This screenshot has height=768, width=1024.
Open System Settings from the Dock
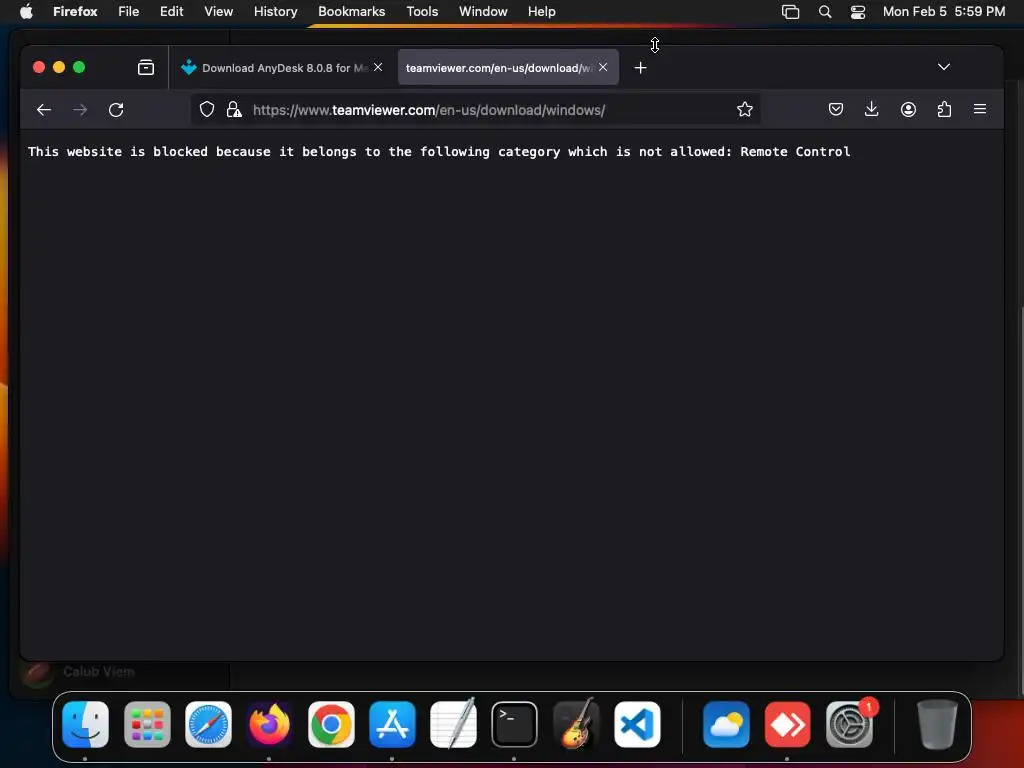[849, 724]
